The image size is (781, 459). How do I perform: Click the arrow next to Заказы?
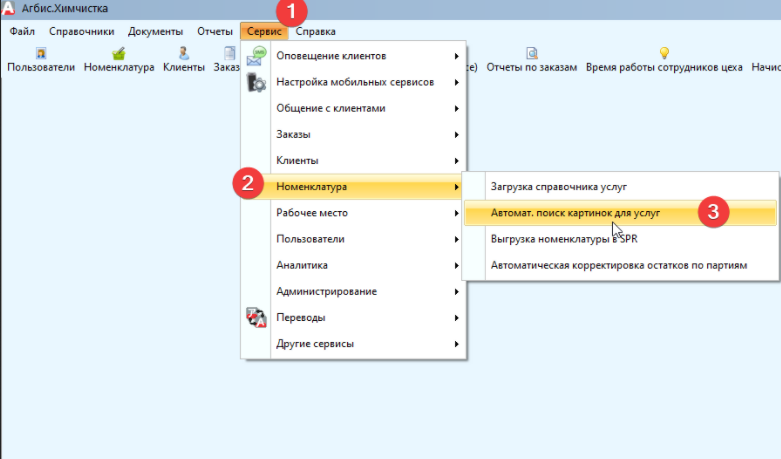(456, 134)
